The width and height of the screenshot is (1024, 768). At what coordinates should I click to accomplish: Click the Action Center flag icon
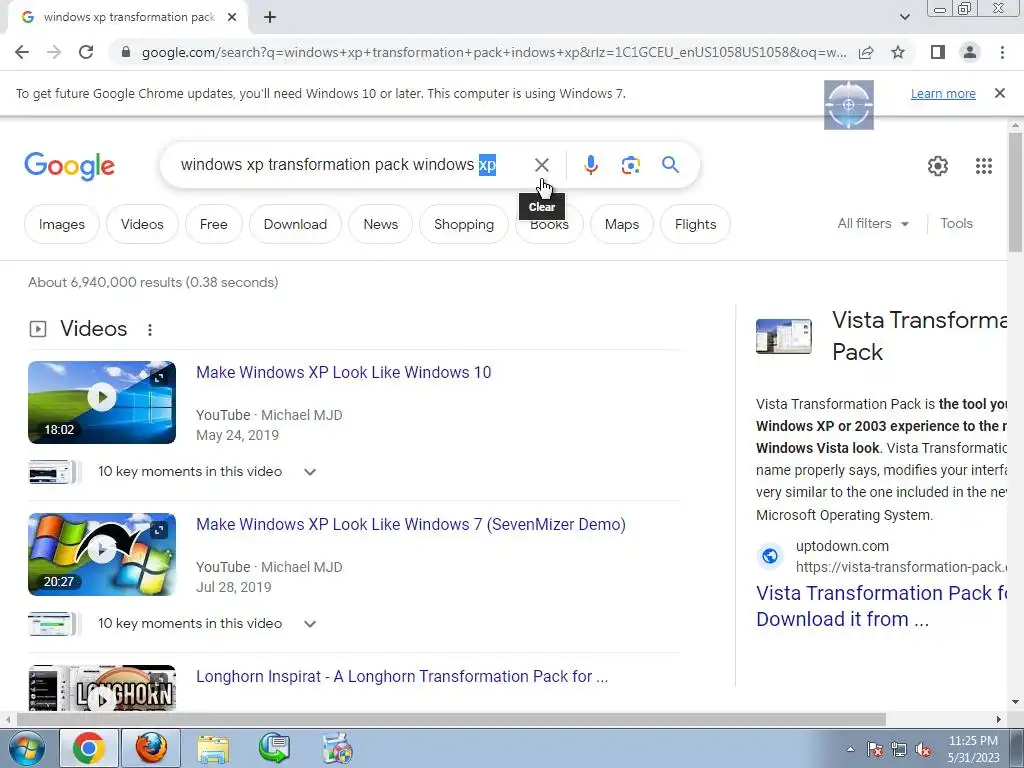875,750
